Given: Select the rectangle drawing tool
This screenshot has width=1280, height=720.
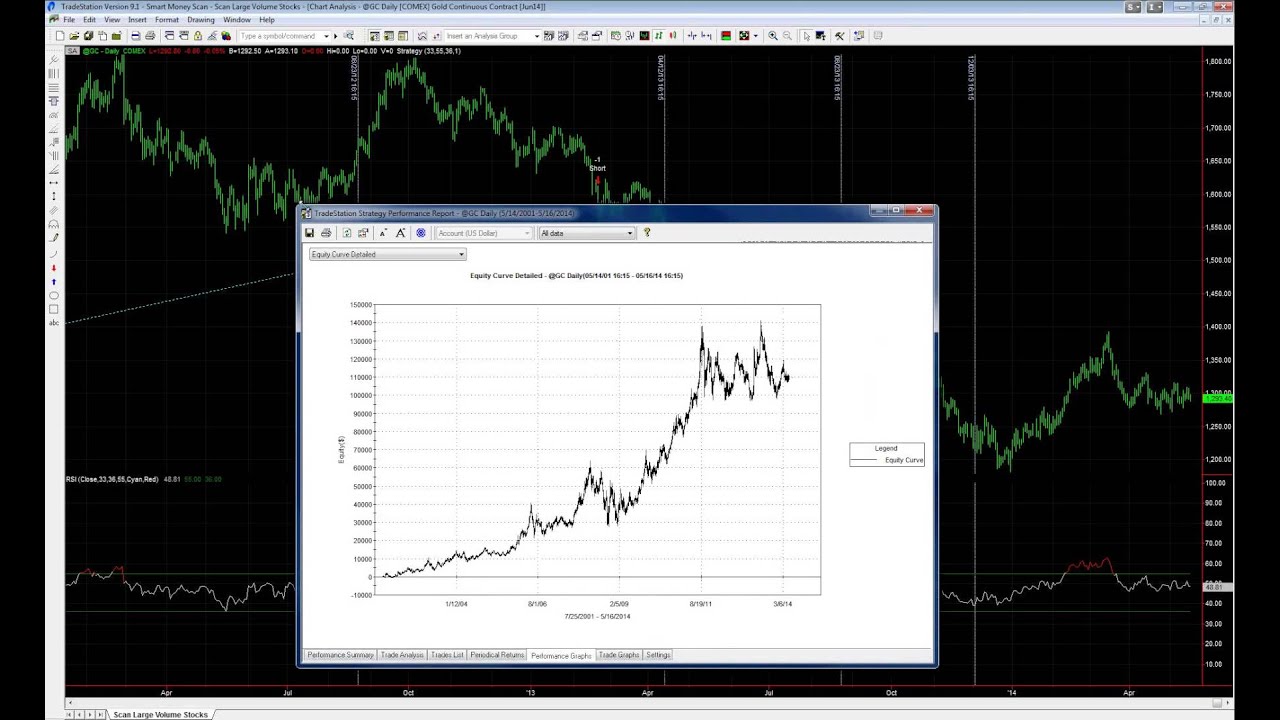Looking at the screenshot, I should tap(54, 309).
